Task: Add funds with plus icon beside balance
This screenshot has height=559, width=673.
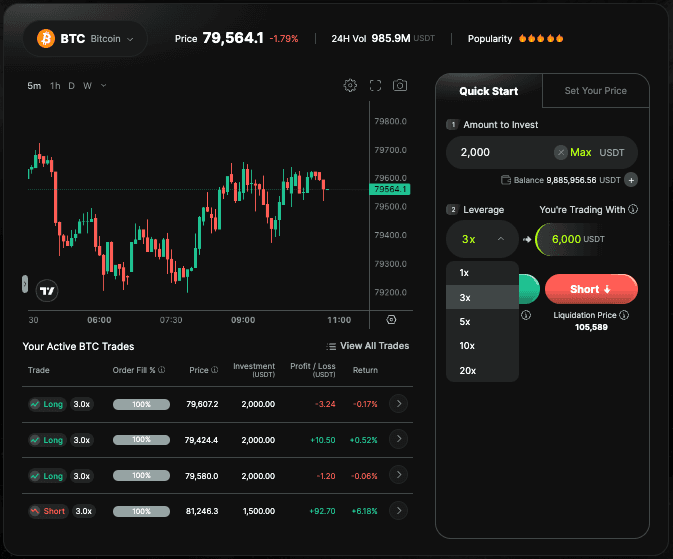Action: (631, 180)
